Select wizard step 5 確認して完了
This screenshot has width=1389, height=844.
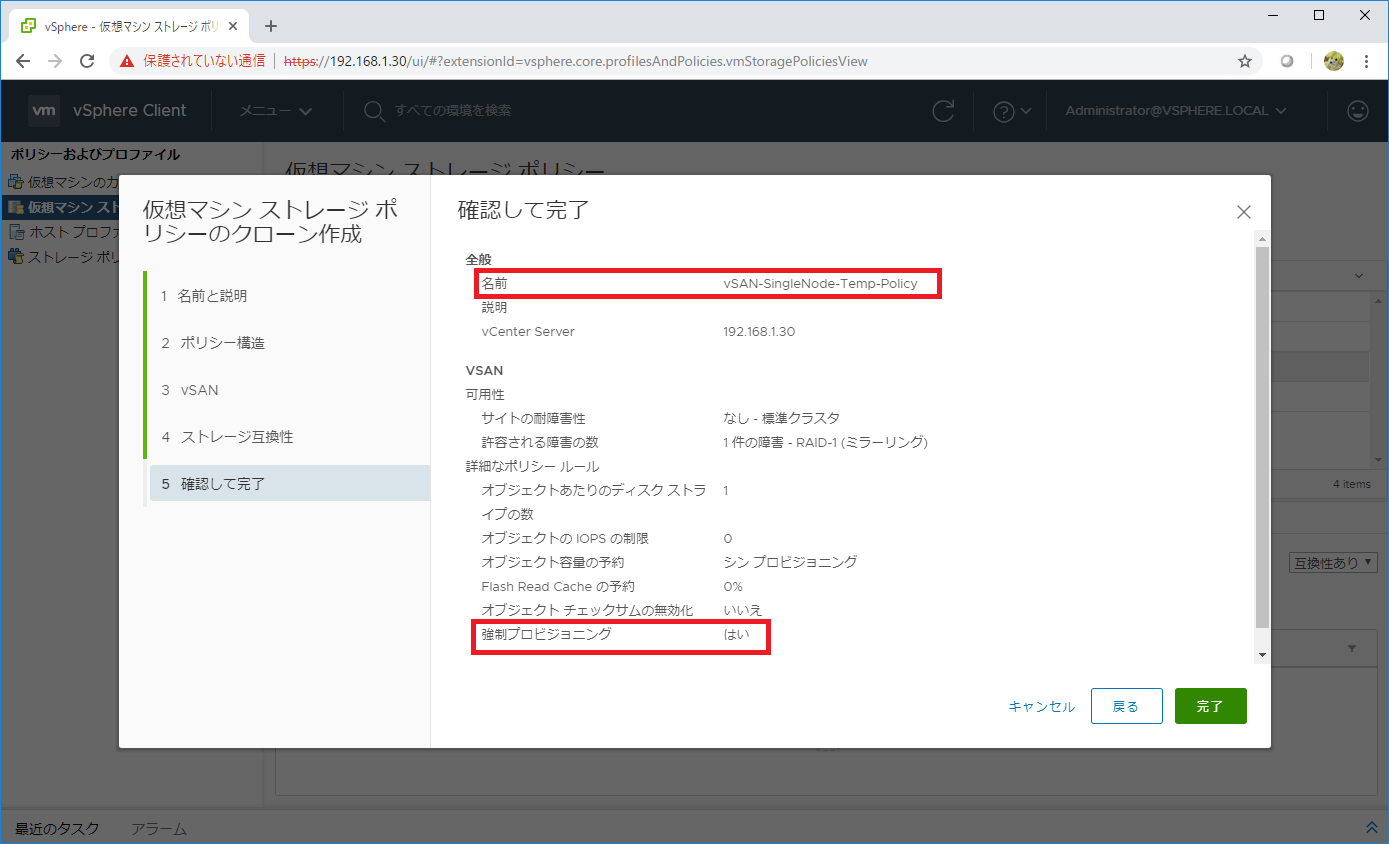(x=288, y=484)
